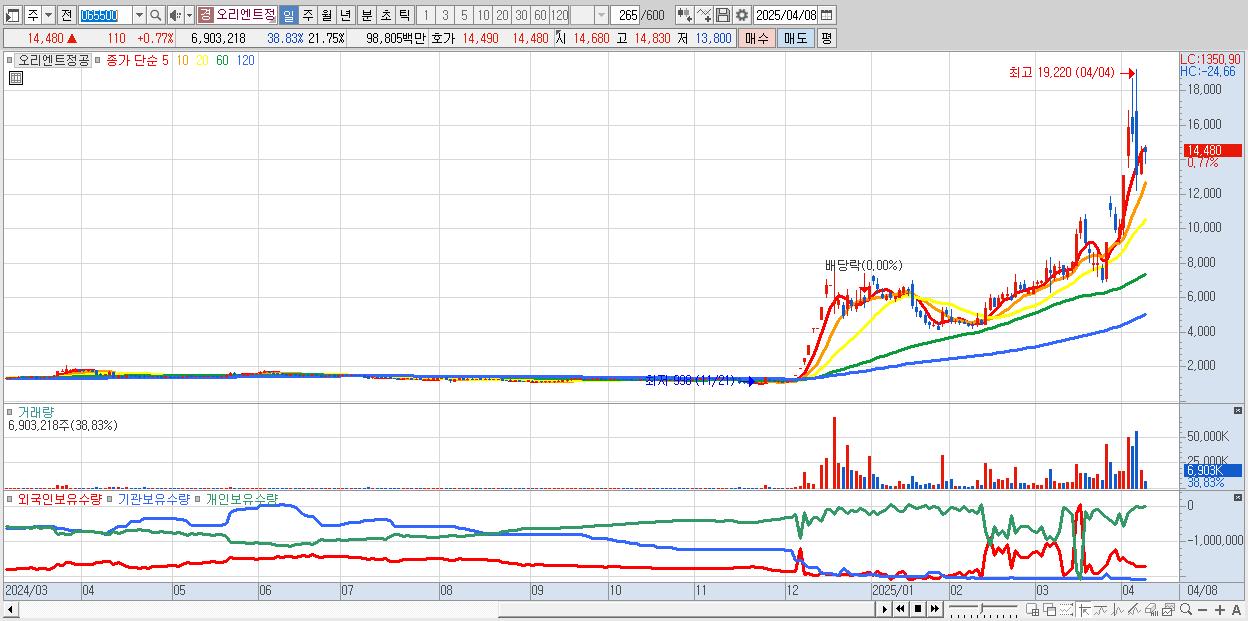Select interval 120 button
Viewport: 1248px width, 621px height.
coord(559,15)
